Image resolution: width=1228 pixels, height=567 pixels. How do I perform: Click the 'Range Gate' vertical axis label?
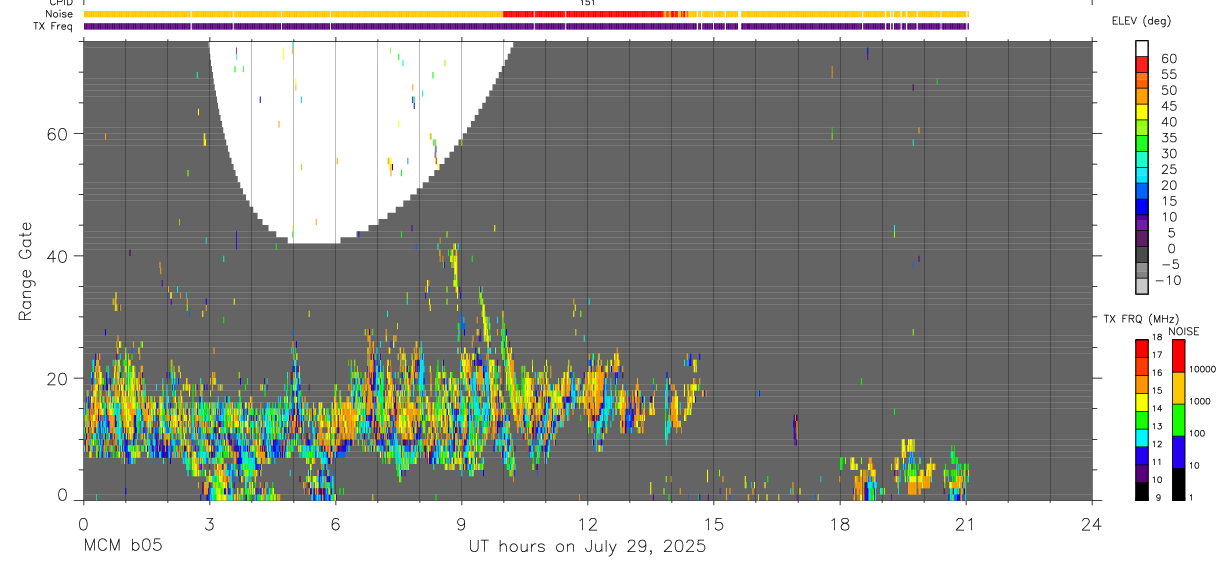[26, 271]
